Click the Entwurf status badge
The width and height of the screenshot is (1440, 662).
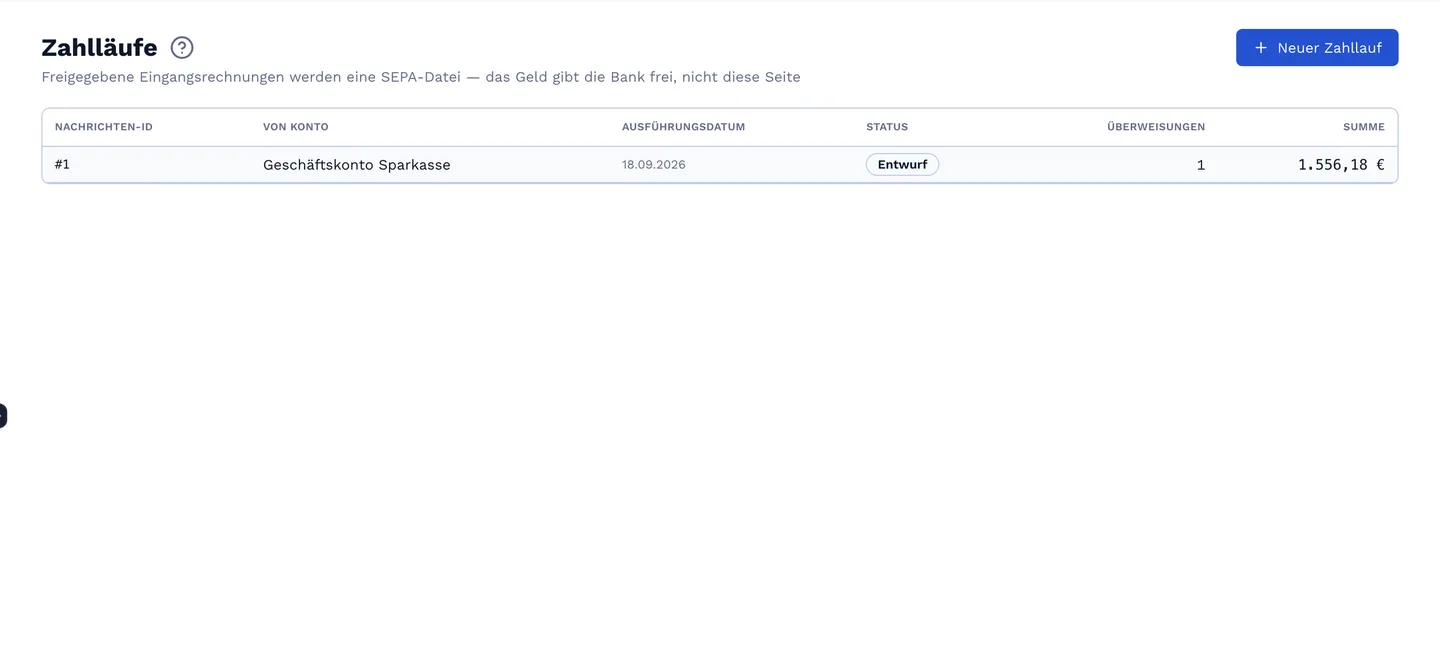coord(902,165)
